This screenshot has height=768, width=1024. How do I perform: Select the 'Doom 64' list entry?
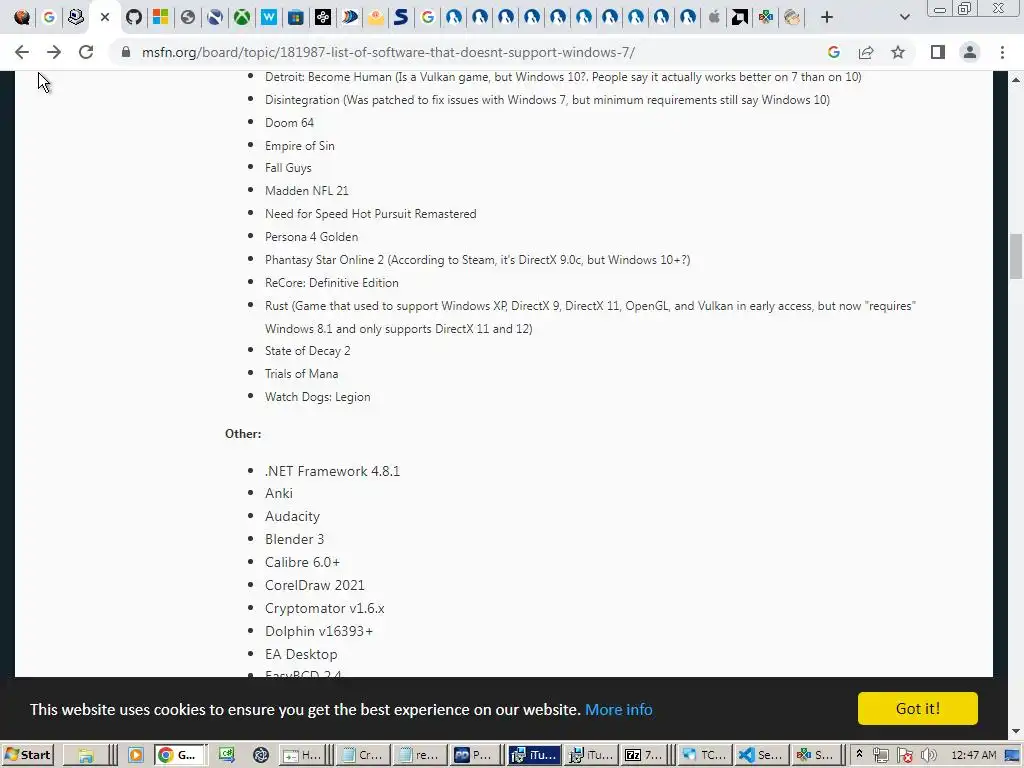289,123
